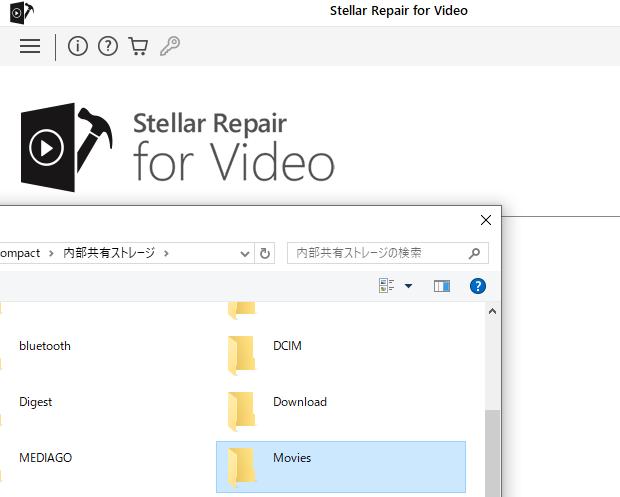Click the key activation icon

(x=170, y=46)
